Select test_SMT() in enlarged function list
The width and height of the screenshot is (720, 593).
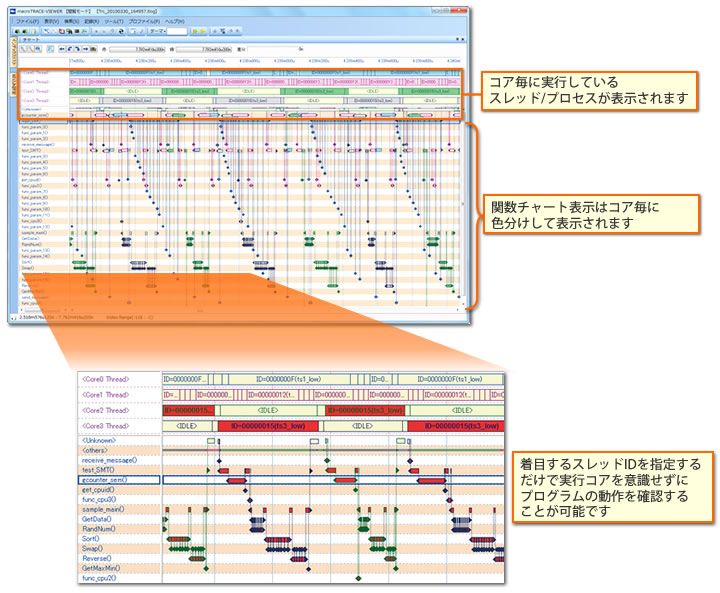point(98,470)
